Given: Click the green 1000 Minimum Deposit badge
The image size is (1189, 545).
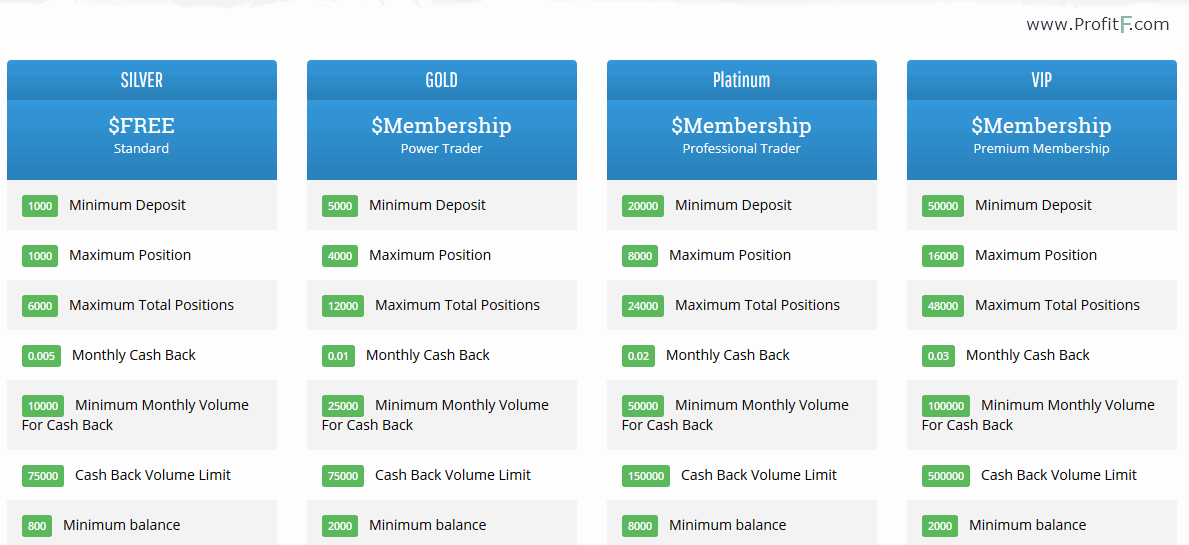Looking at the screenshot, I should pos(40,206).
